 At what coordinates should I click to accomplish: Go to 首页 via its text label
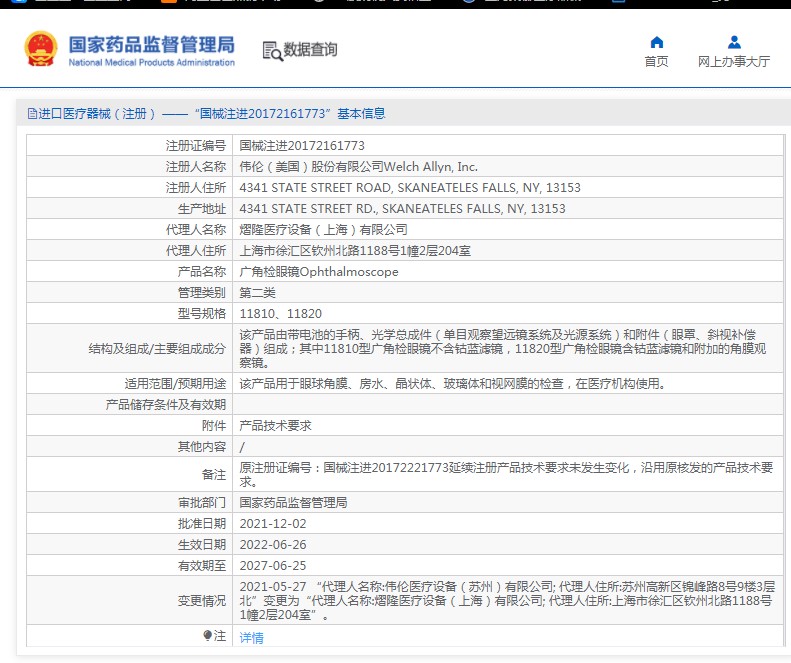(x=656, y=62)
